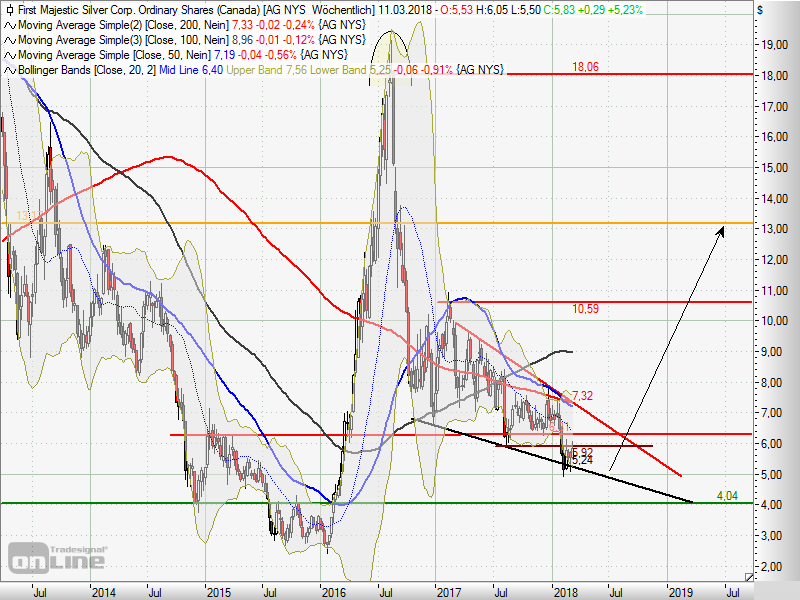
Task: Click the +5,23% change in header
Action: 627,10
